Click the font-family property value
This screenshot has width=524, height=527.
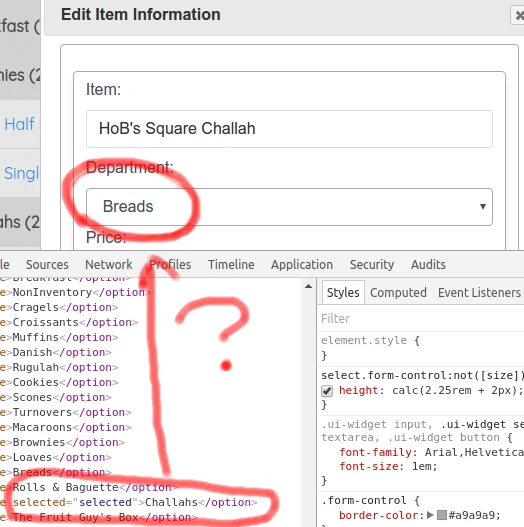pos(474,452)
